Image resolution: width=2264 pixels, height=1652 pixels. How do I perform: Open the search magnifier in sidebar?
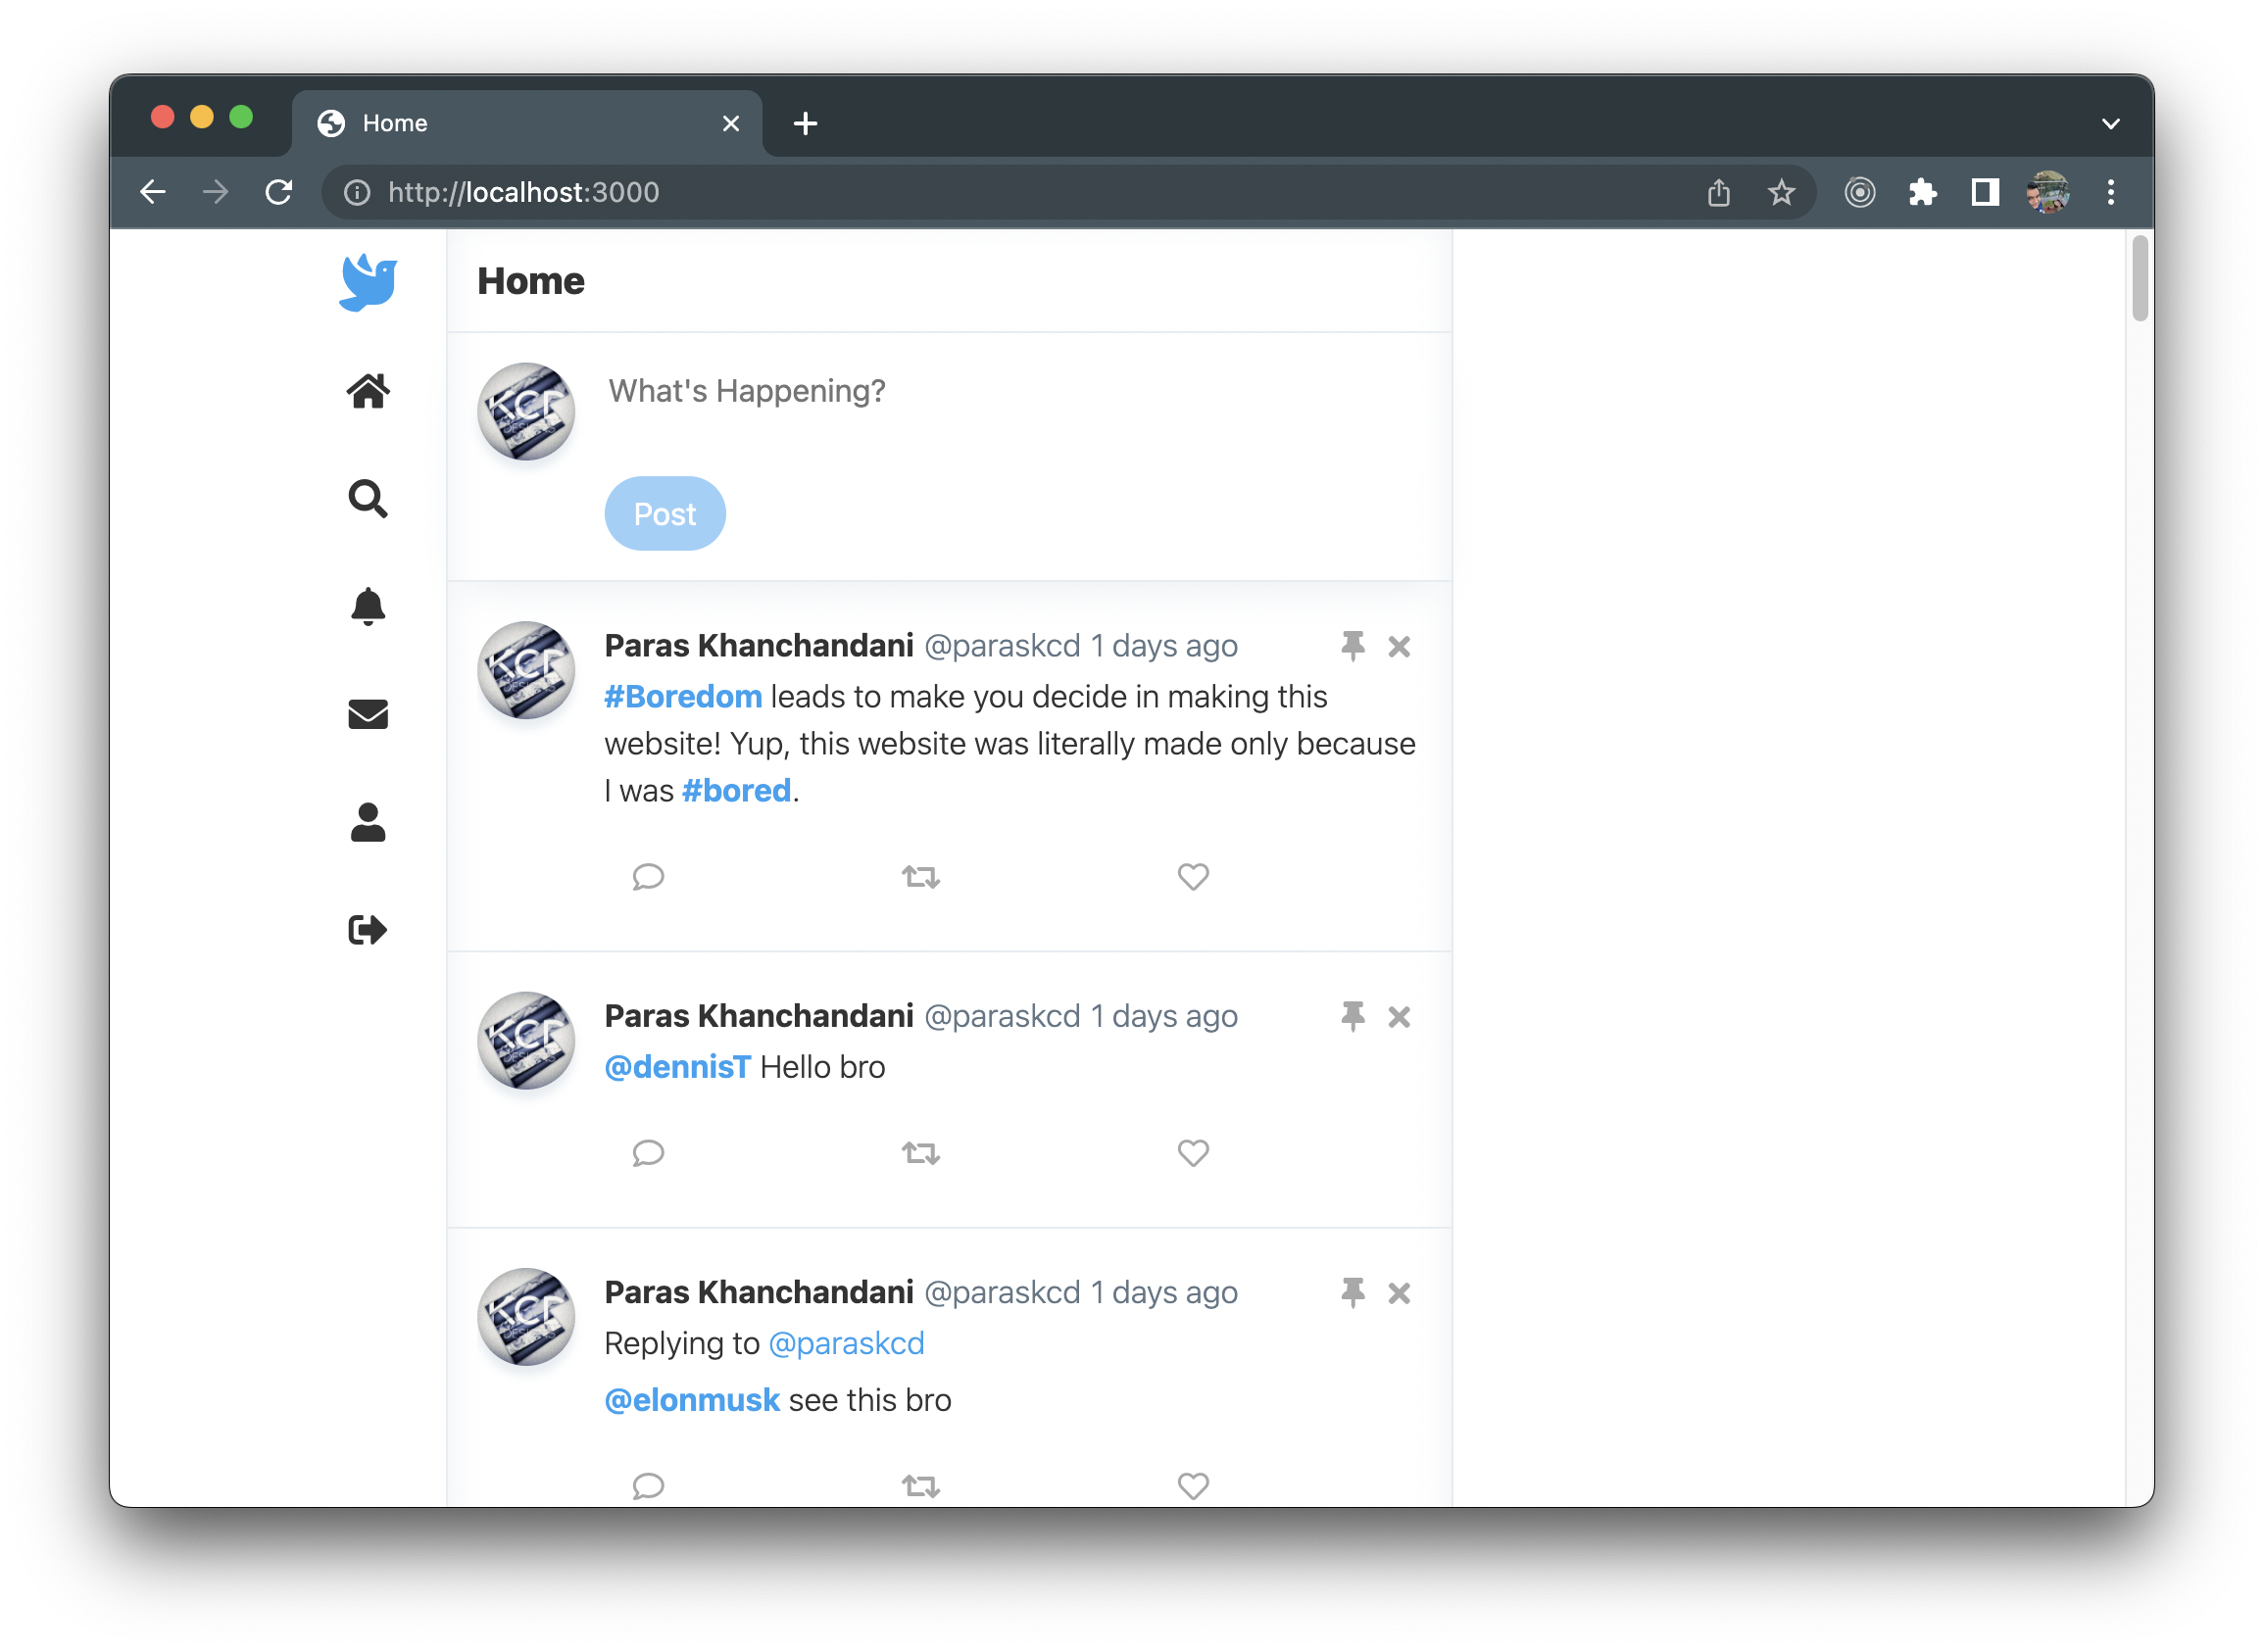368,498
